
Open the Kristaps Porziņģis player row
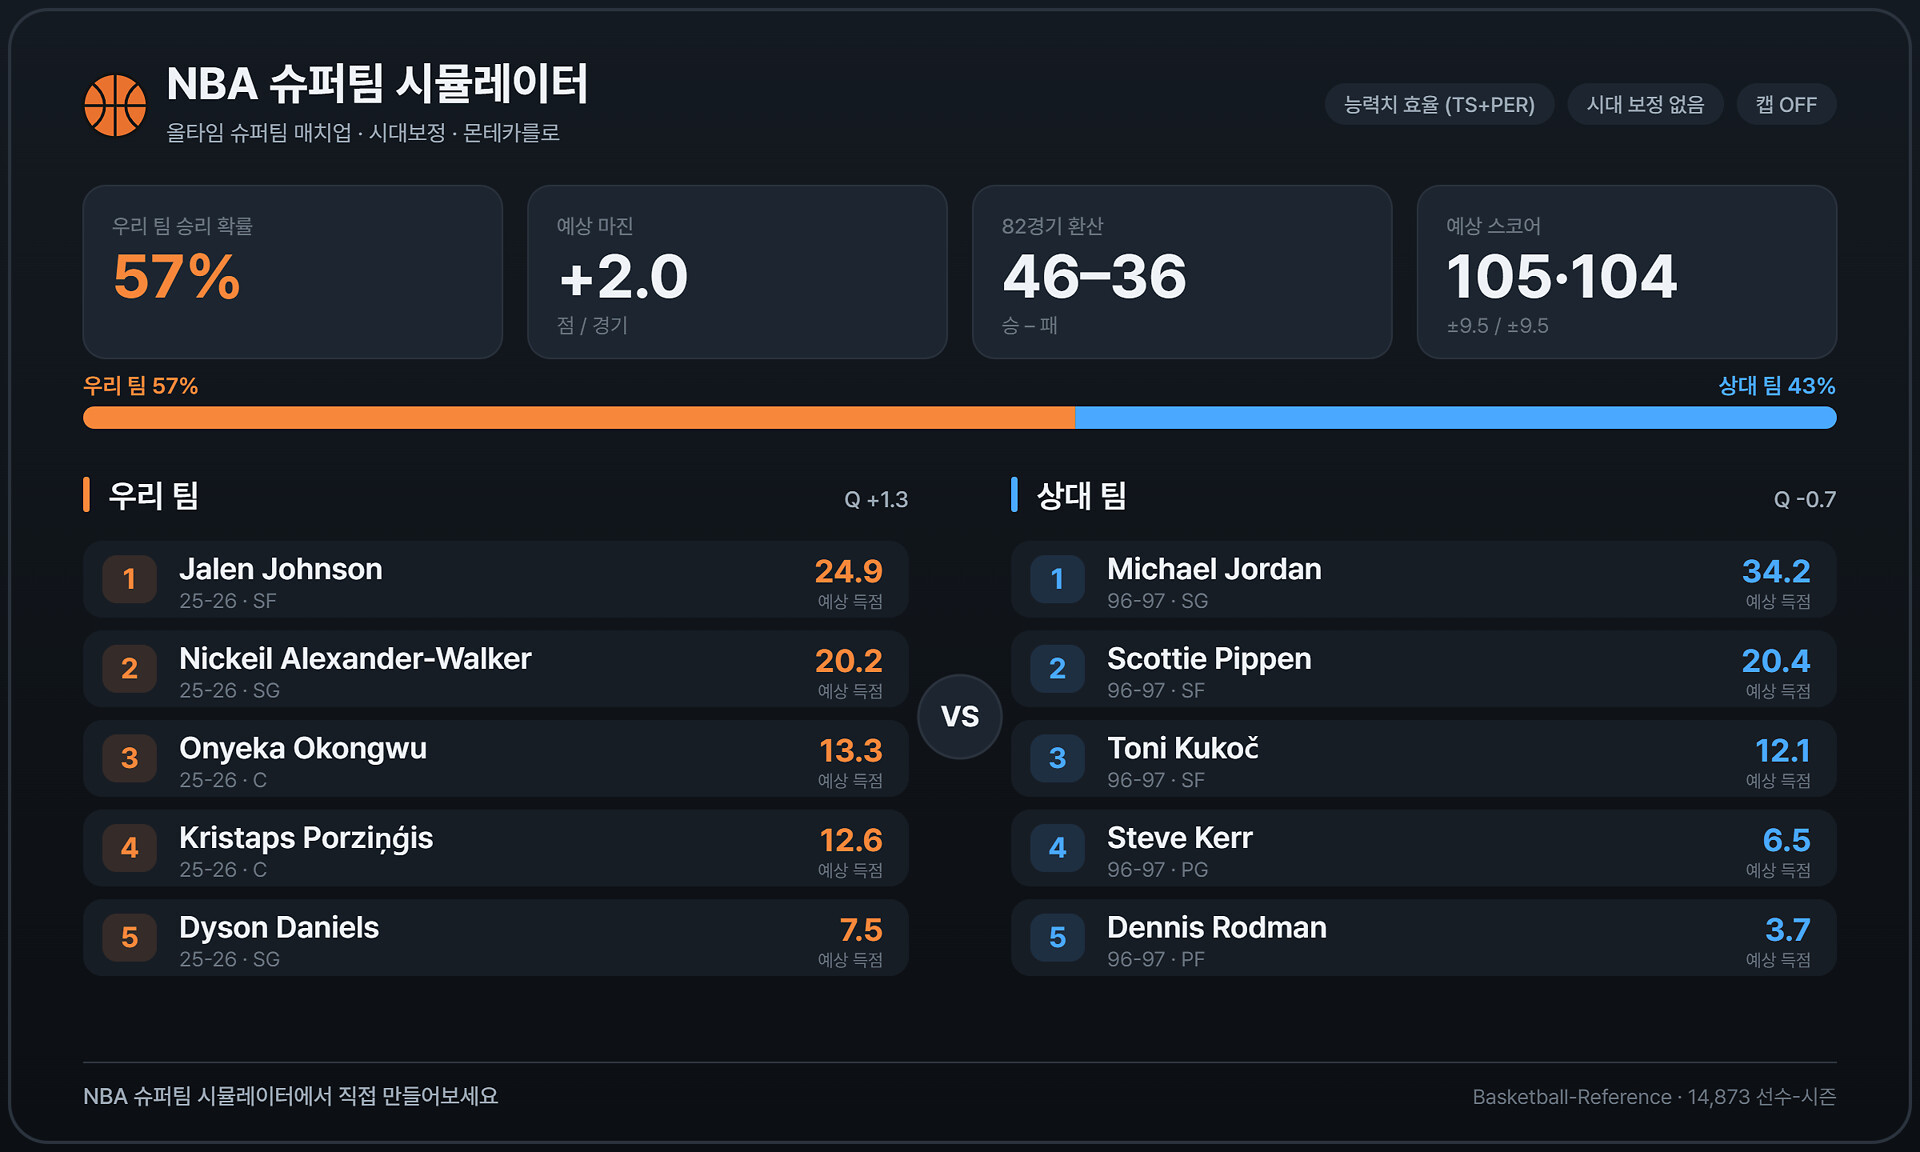pos(496,848)
